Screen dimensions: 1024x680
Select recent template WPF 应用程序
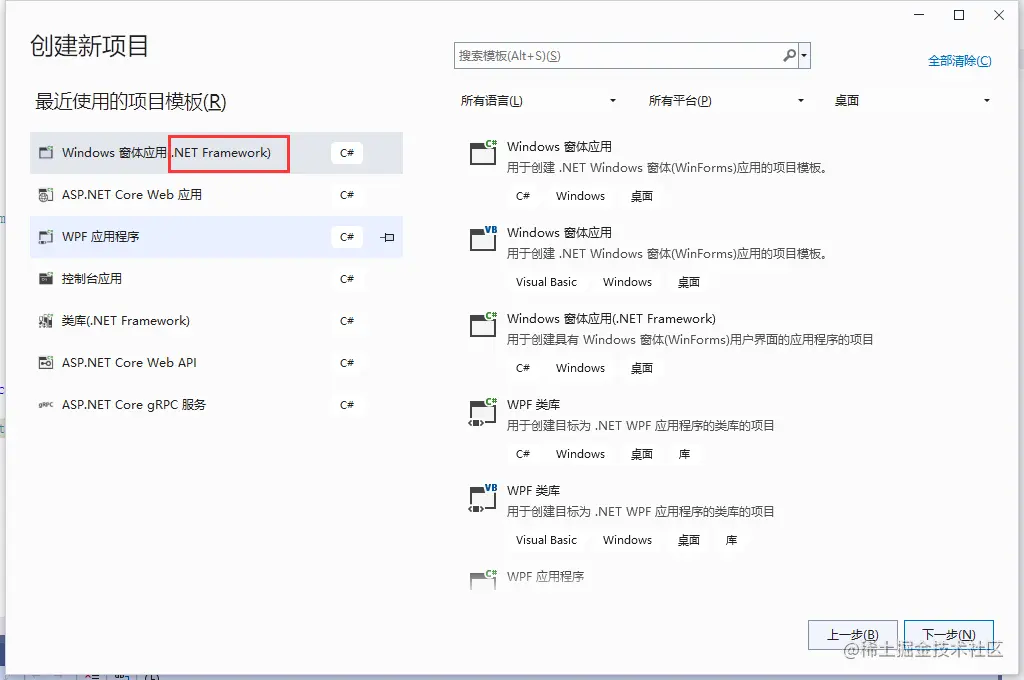tap(216, 236)
